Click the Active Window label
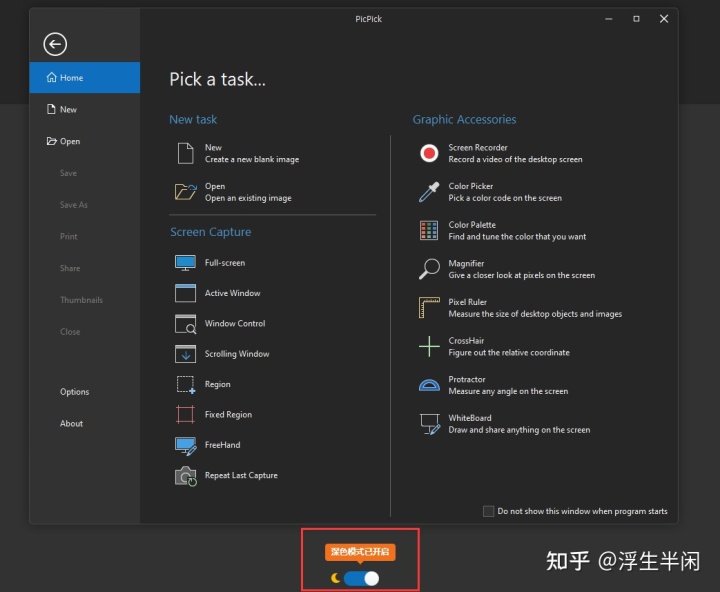720x592 pixels. coord(232,293)
